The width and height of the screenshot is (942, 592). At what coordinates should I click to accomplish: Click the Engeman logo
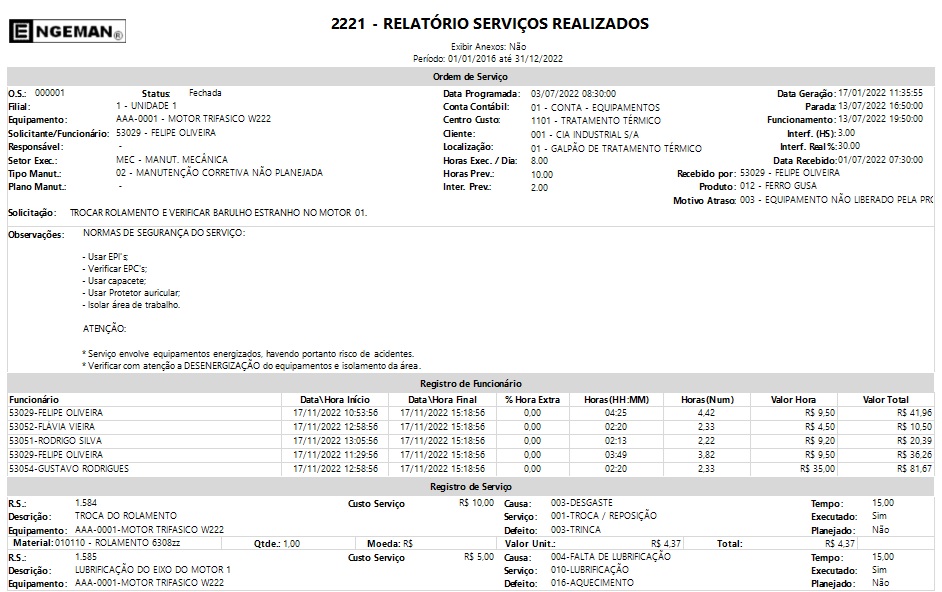[x=66, y=32]
